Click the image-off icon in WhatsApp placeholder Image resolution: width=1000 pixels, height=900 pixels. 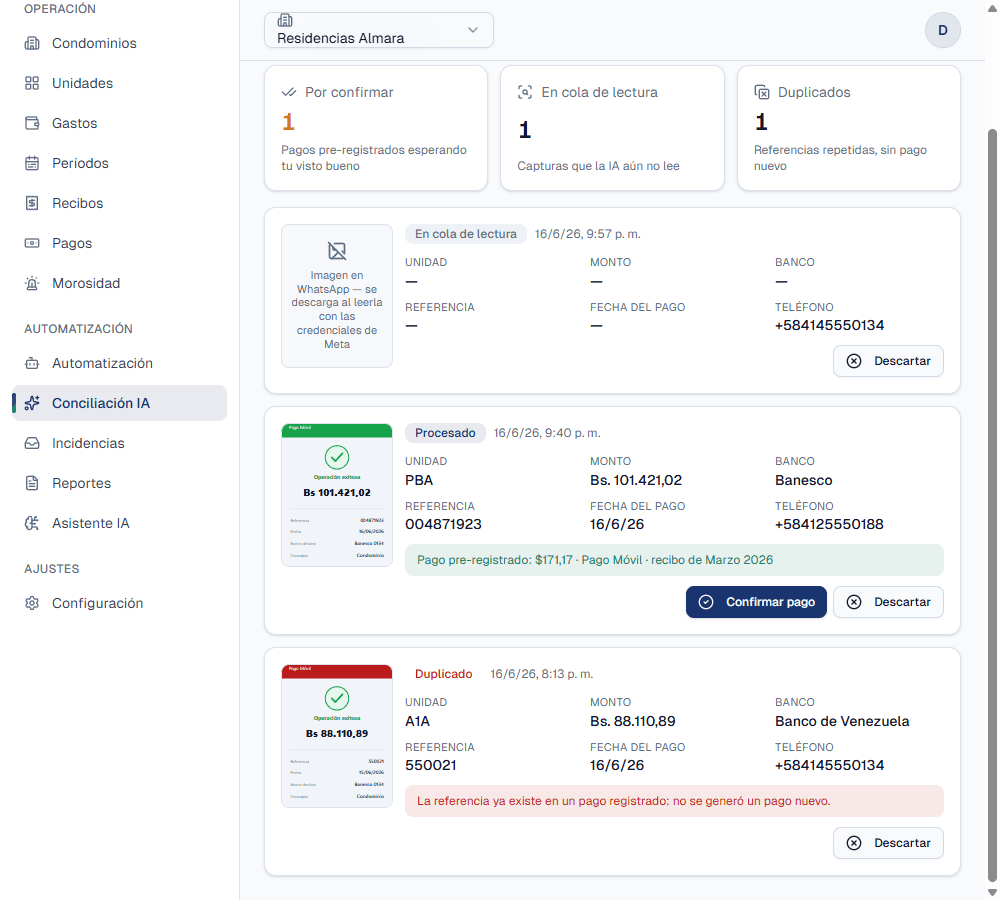[337, 251]
